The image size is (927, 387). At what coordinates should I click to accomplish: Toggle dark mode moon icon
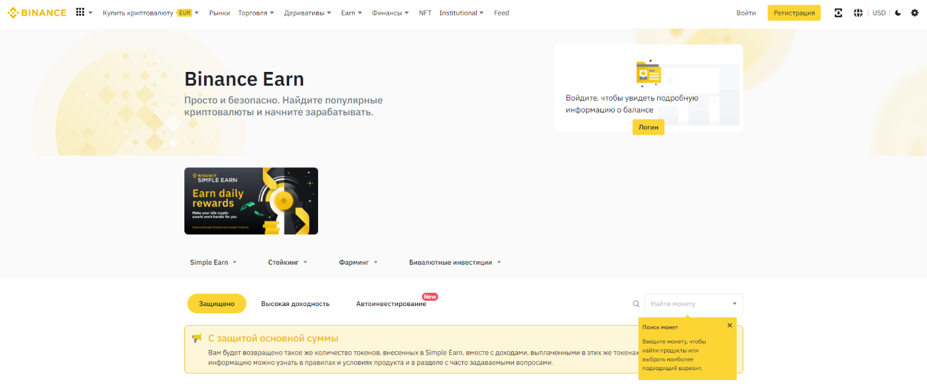[x=898, y=13]
